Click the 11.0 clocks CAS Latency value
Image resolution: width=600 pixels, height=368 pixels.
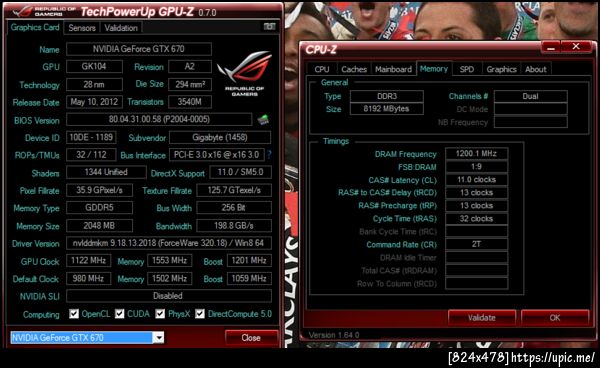point(477,179)
